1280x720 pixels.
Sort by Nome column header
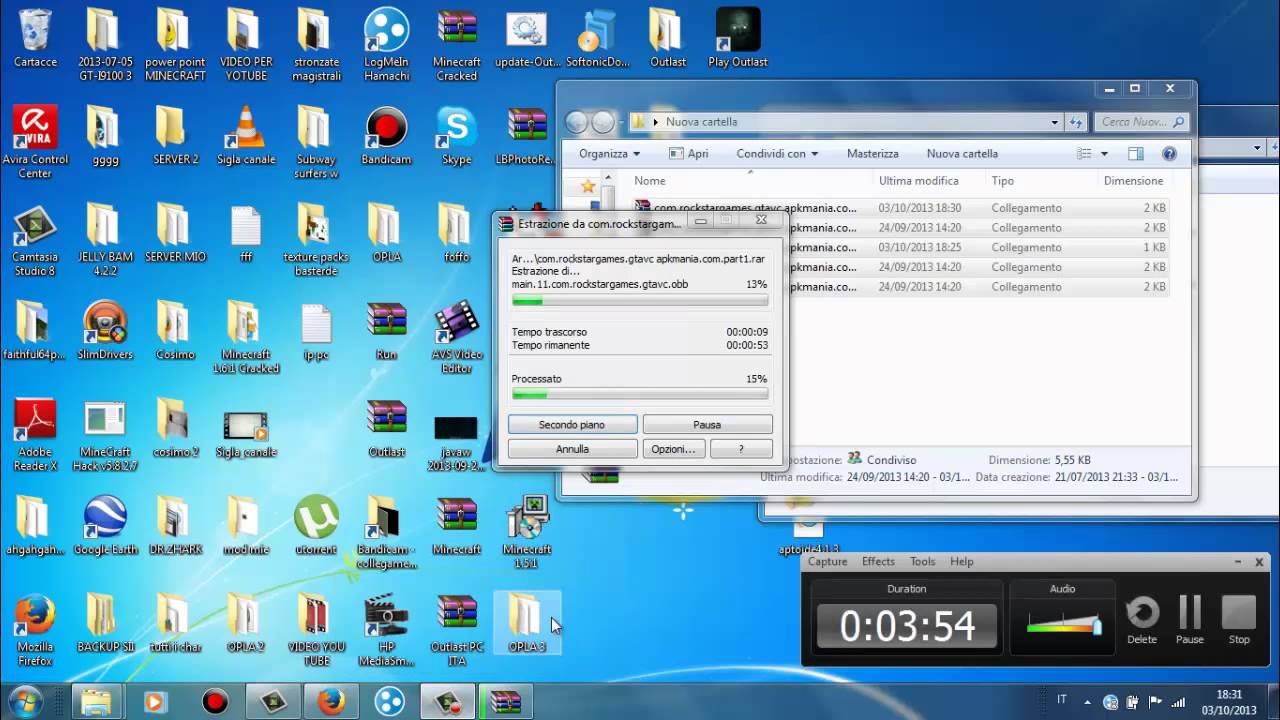[750, 181]
